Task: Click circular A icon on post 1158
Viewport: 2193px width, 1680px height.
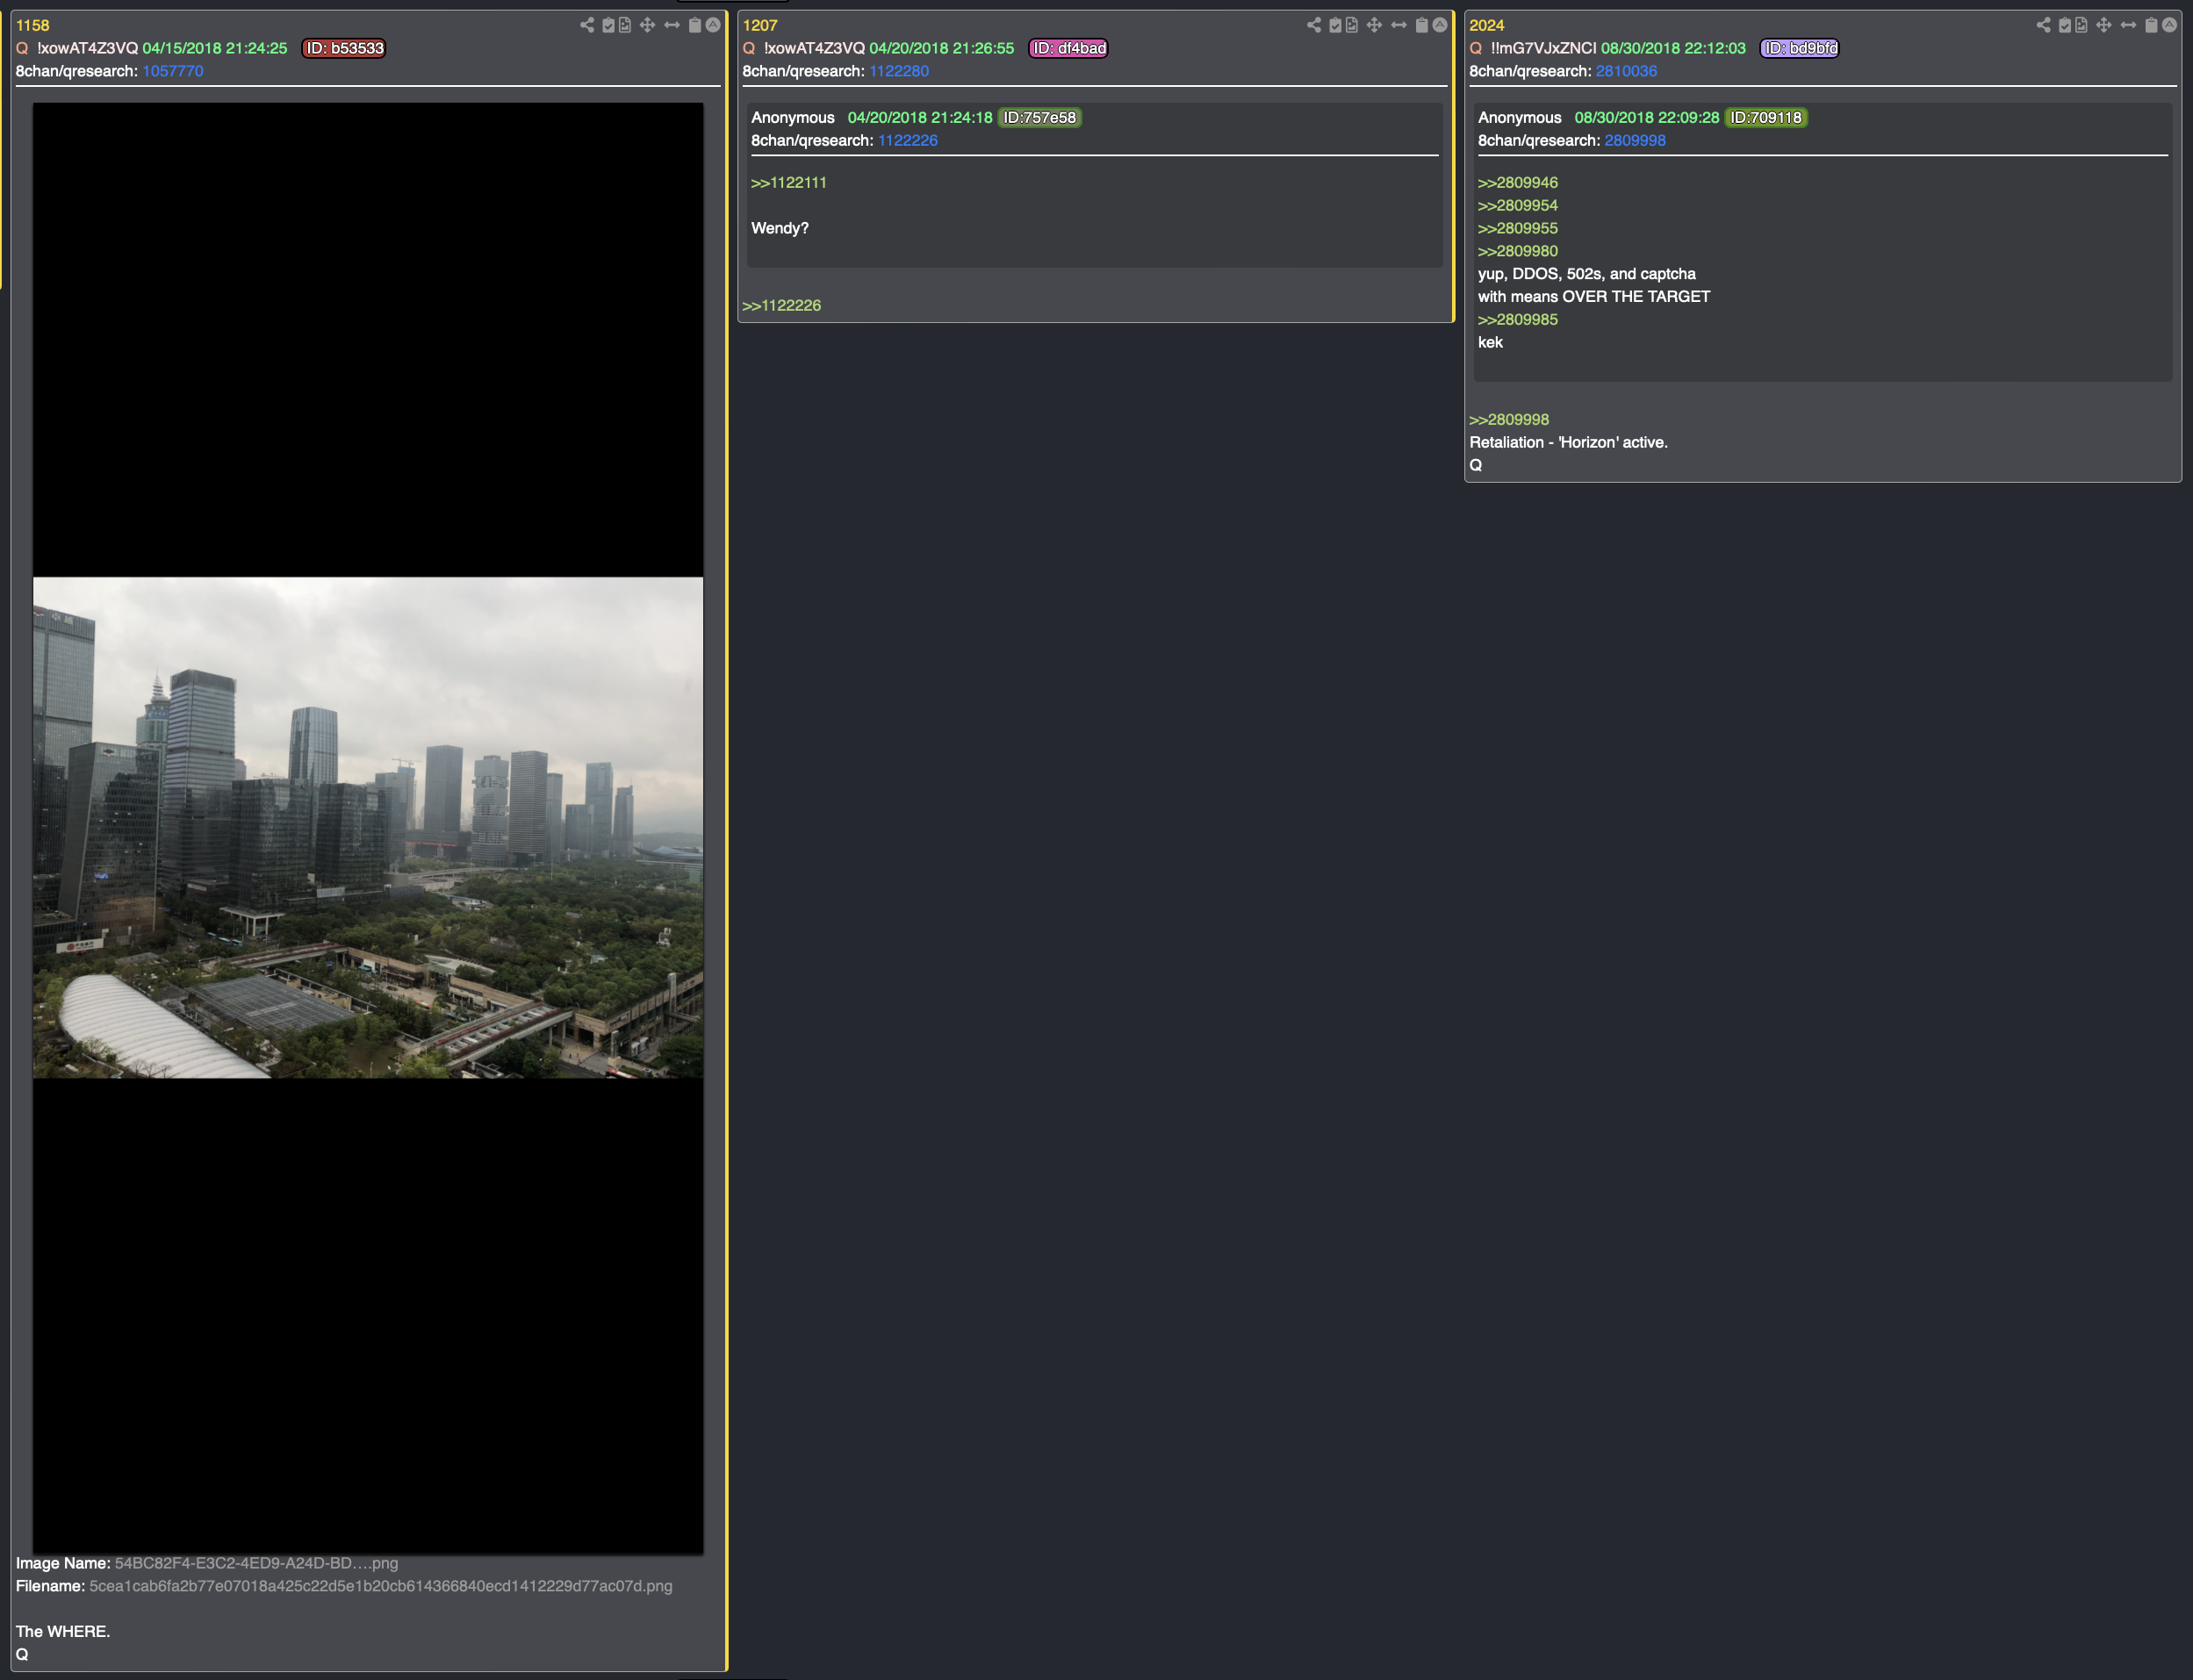Action: (713, 25)
